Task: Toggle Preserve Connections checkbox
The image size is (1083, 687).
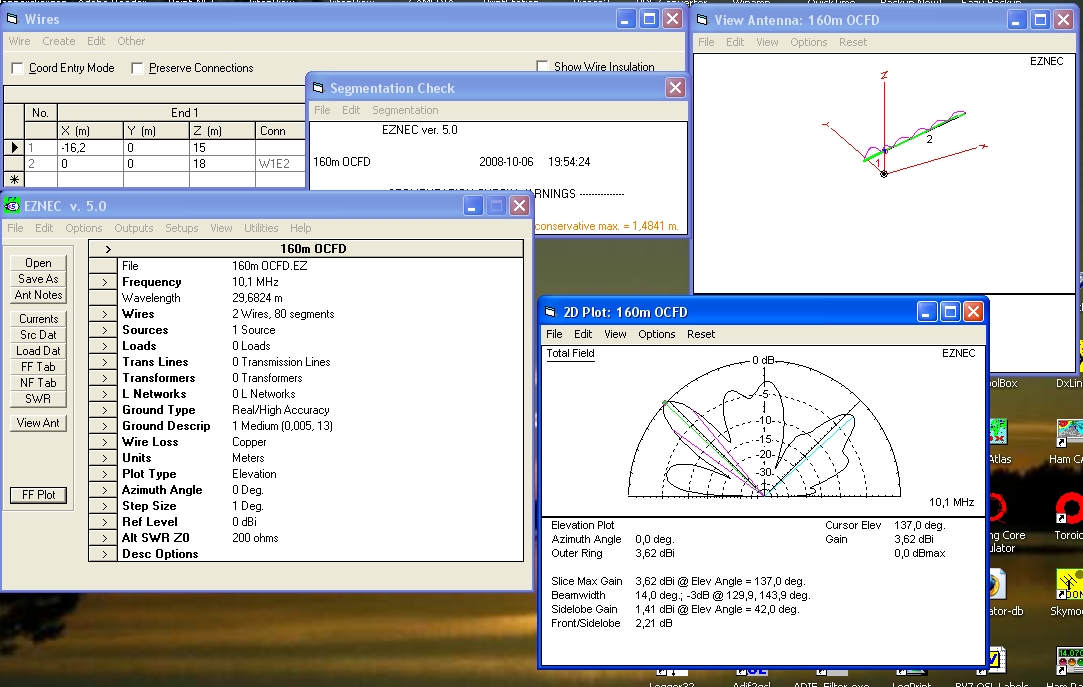Action: [137, 68]
